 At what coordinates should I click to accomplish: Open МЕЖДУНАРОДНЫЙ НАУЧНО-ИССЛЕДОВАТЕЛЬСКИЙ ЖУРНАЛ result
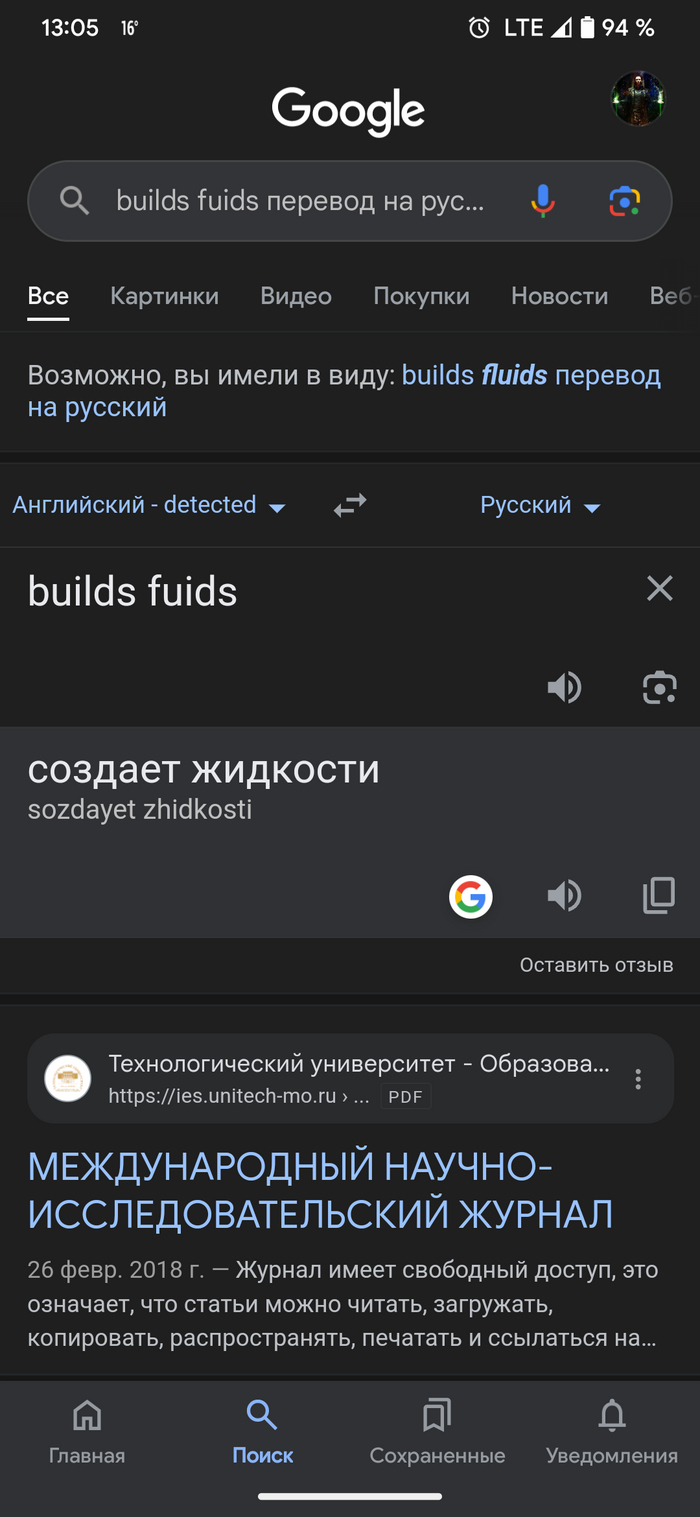[x=320, y=1190]
